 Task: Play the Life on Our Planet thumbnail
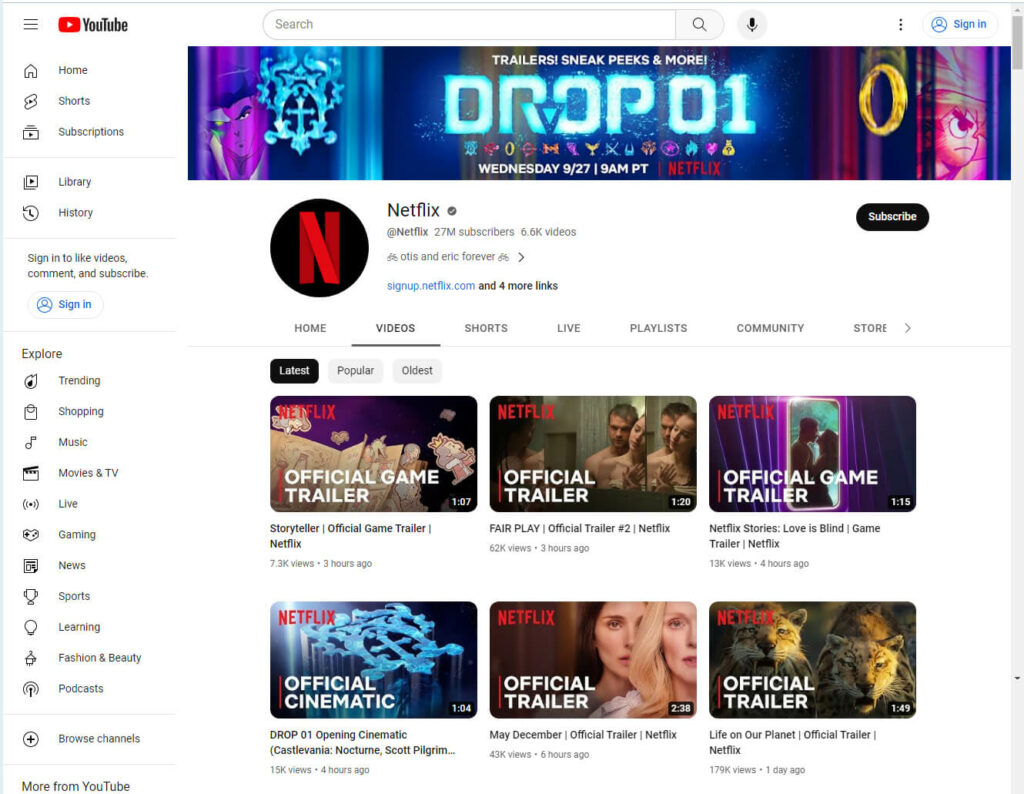coord(812,659)
